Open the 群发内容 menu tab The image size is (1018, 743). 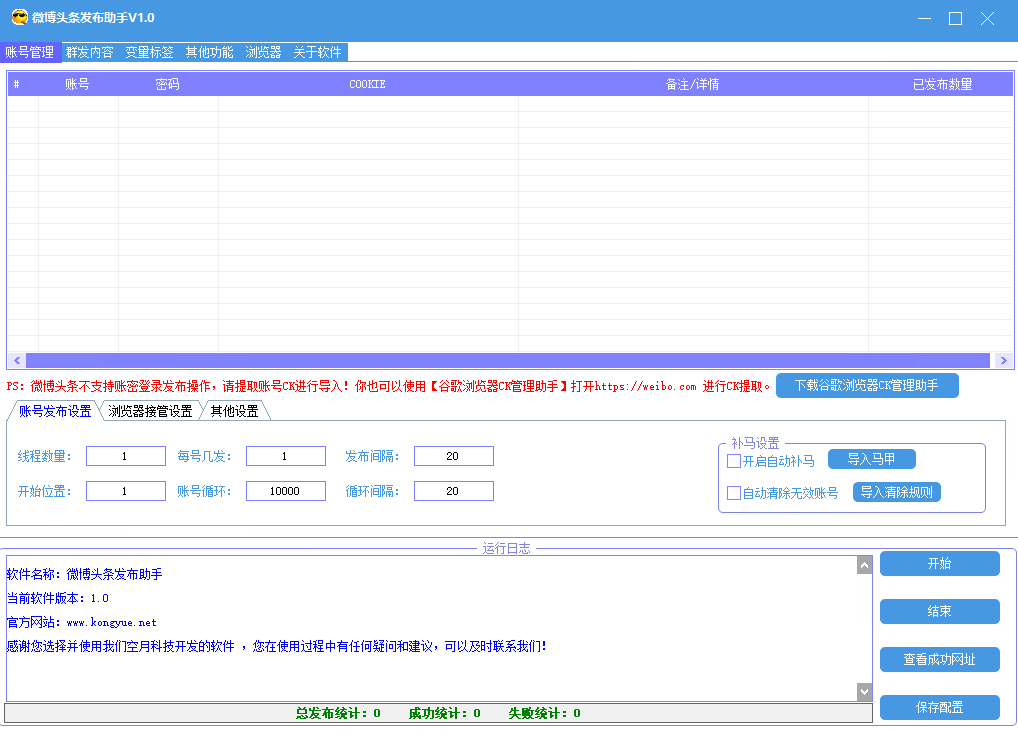[90, 52]
